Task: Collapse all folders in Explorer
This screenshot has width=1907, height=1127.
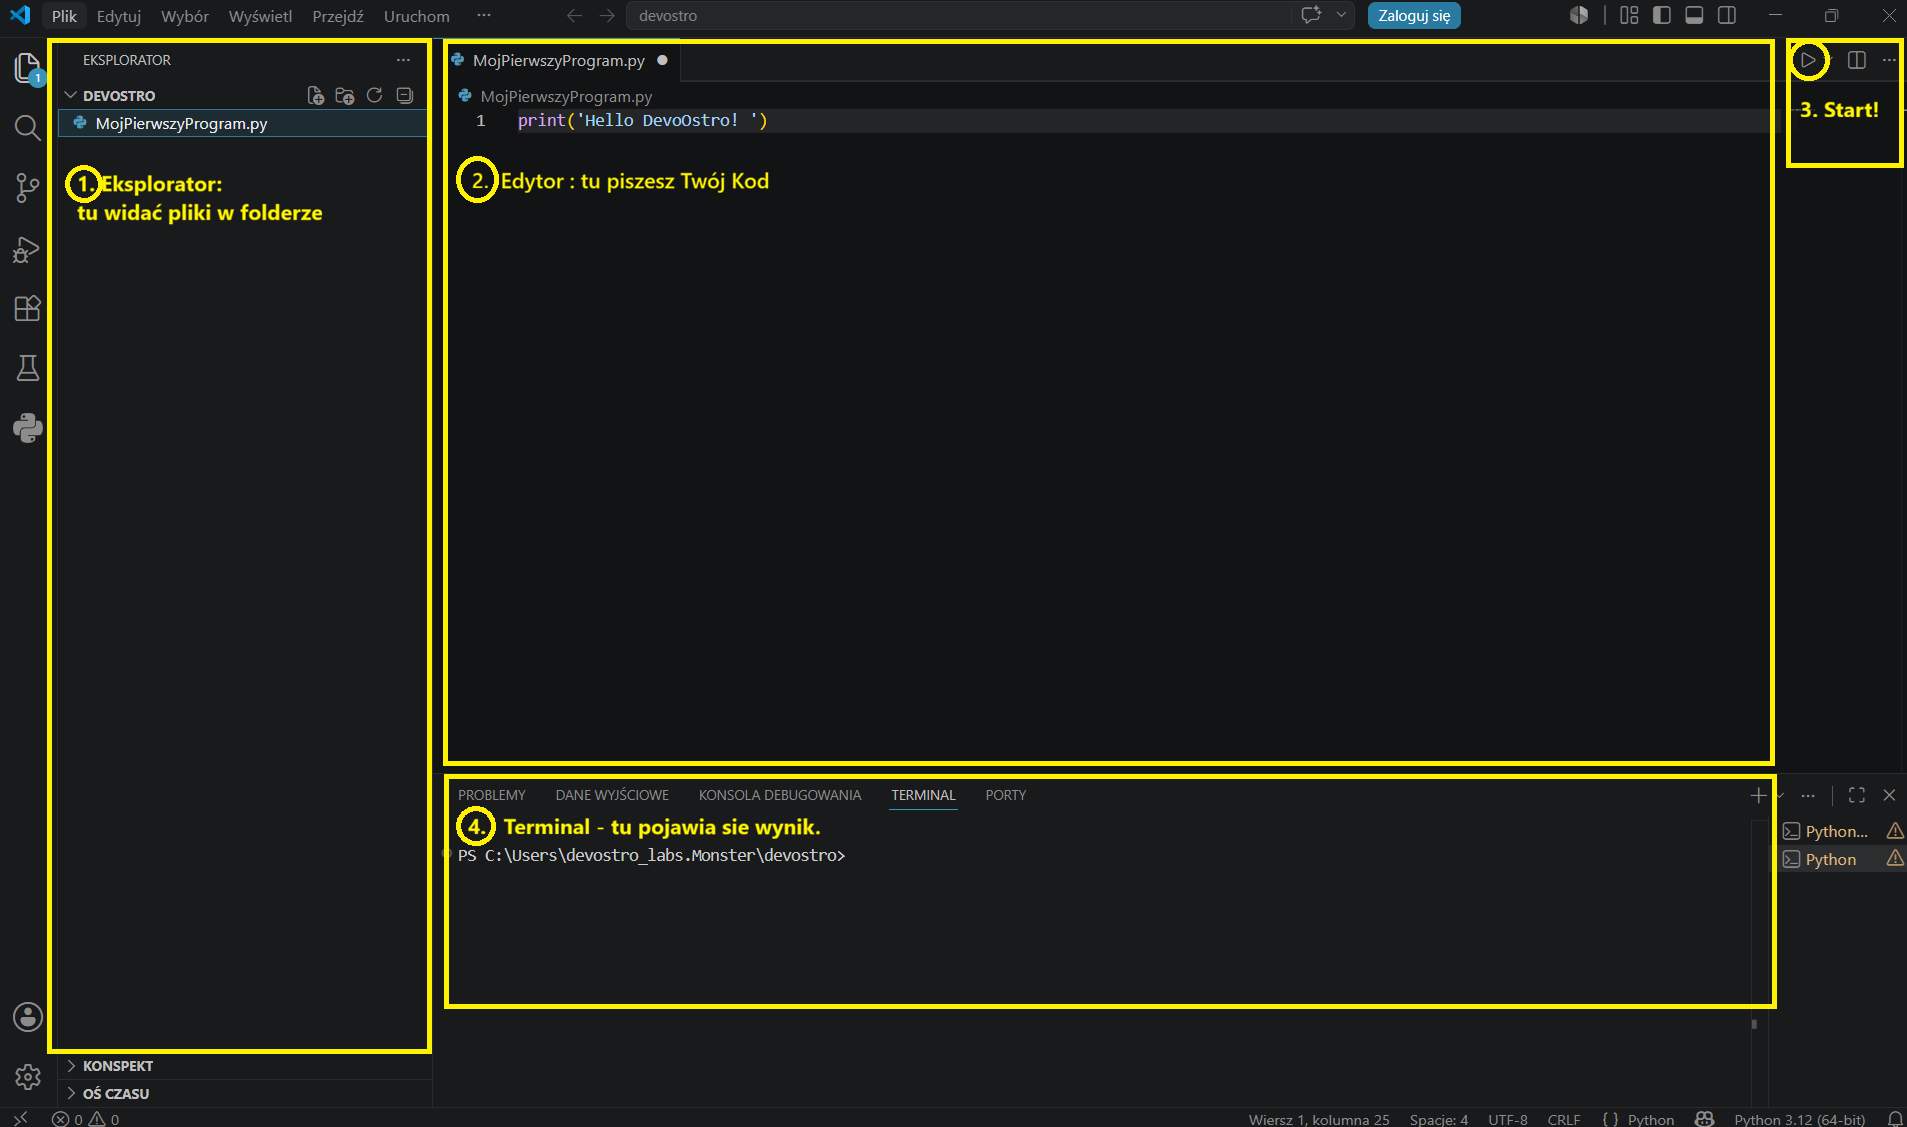Action: (405, 96)
